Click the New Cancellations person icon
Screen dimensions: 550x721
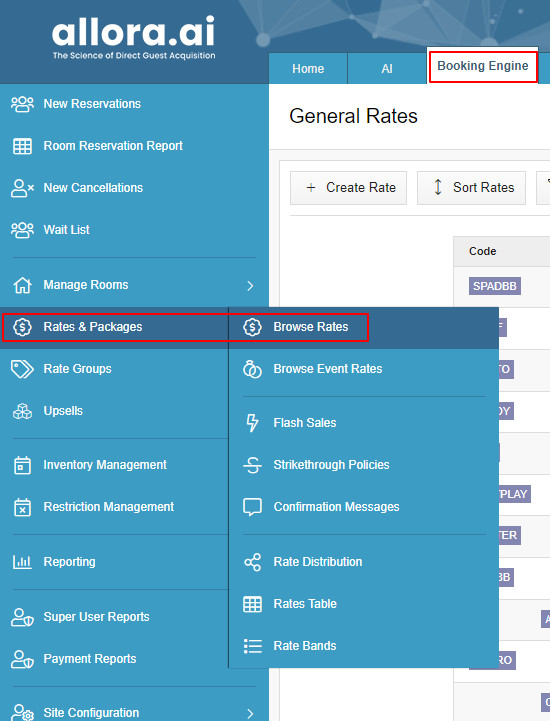click(x=22, y=188)
